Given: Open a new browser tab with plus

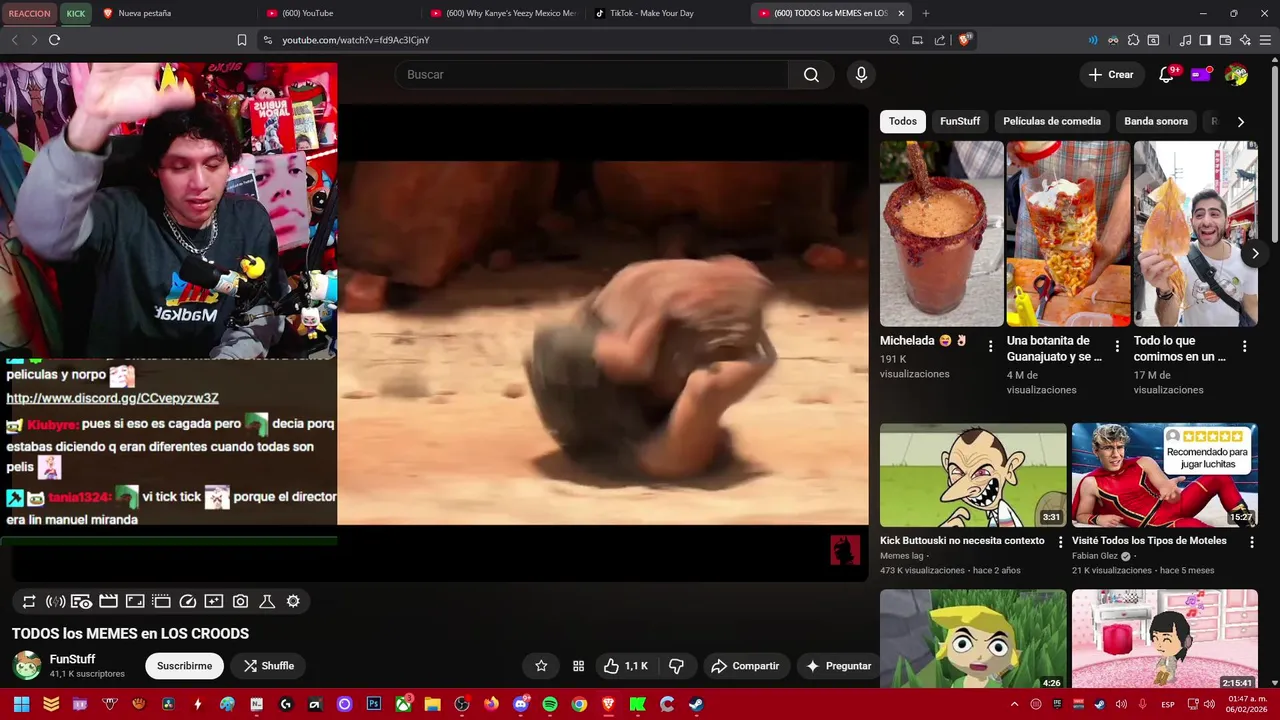Looking at the screenshot, I should click(925, 13).
